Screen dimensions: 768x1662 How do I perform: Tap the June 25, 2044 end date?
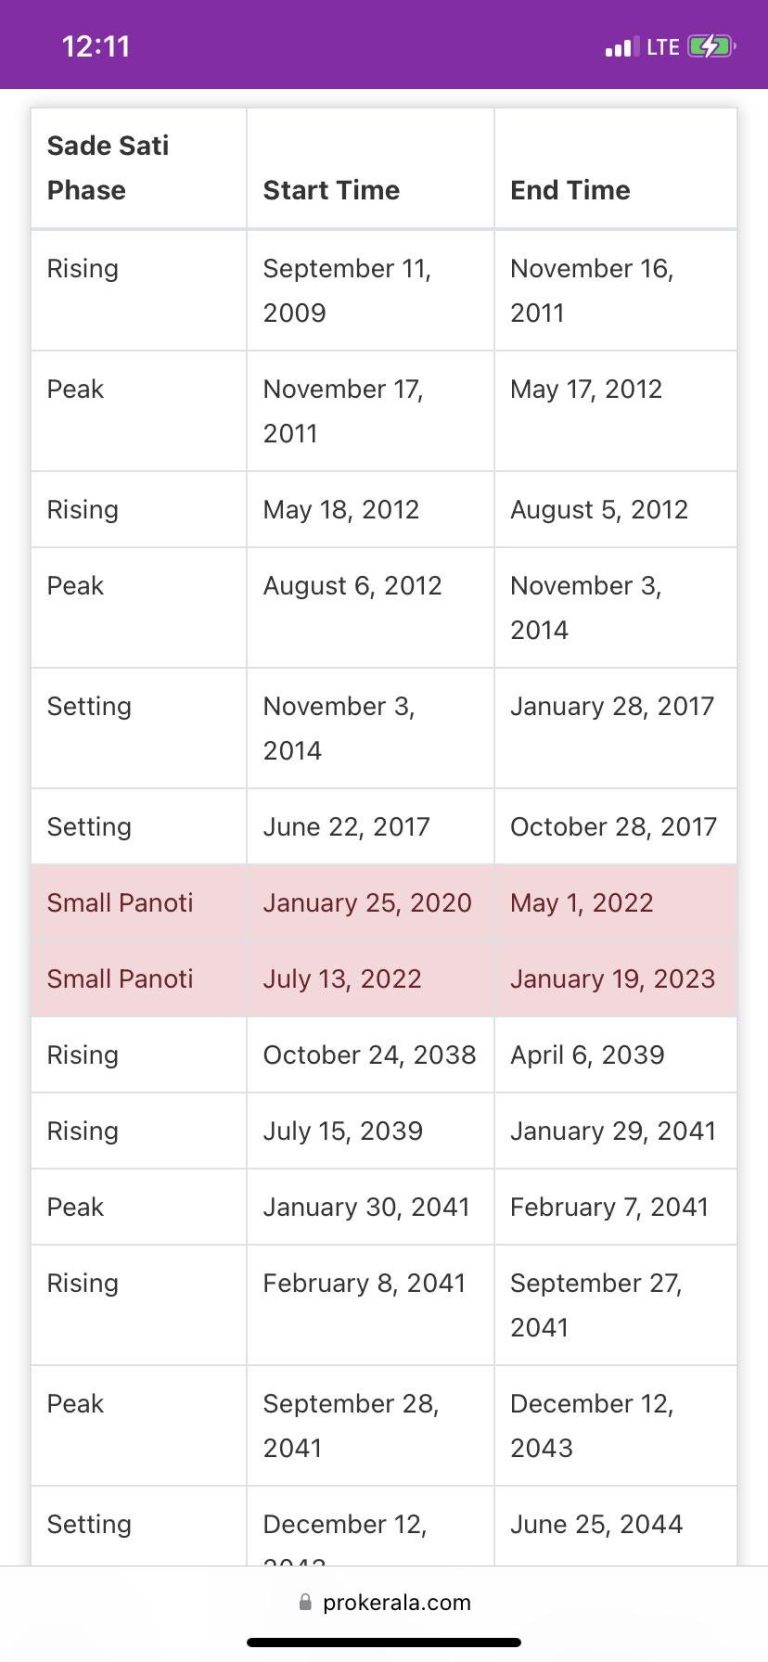pos(596,1524)
